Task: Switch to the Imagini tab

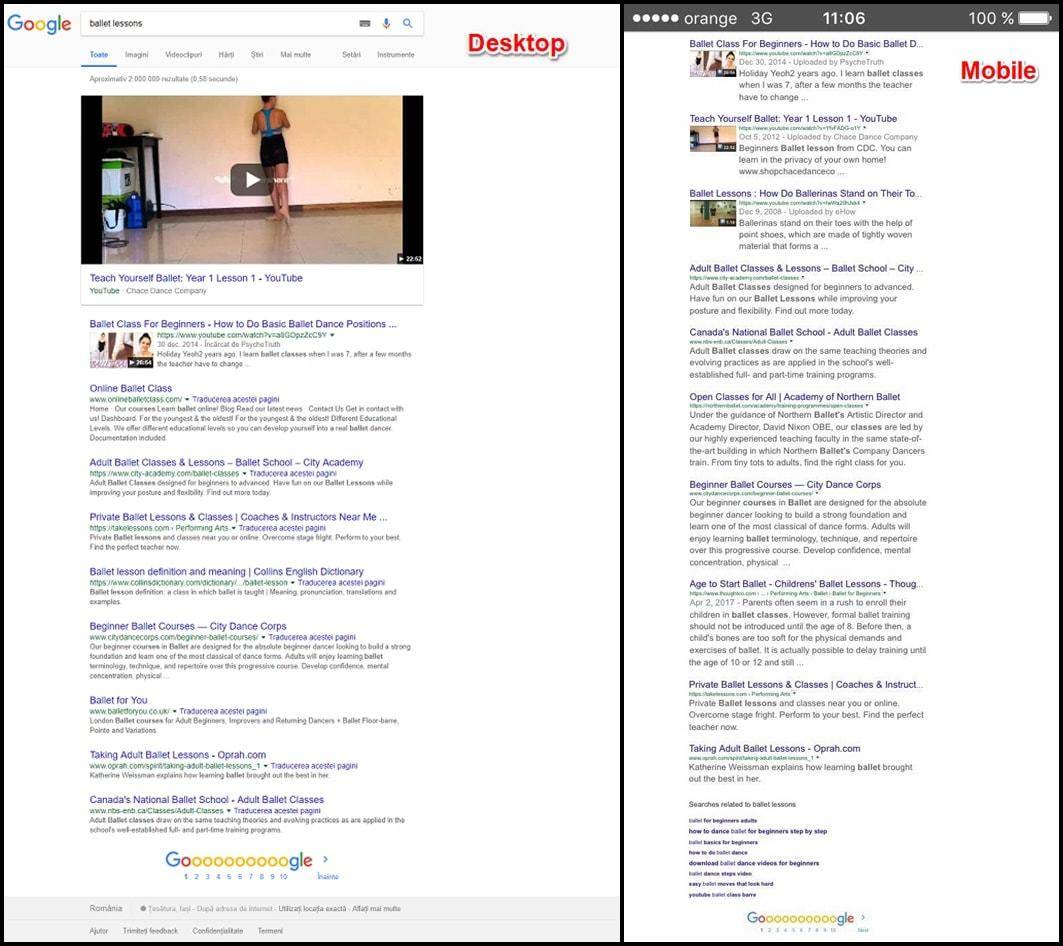Action: (136, 55)
